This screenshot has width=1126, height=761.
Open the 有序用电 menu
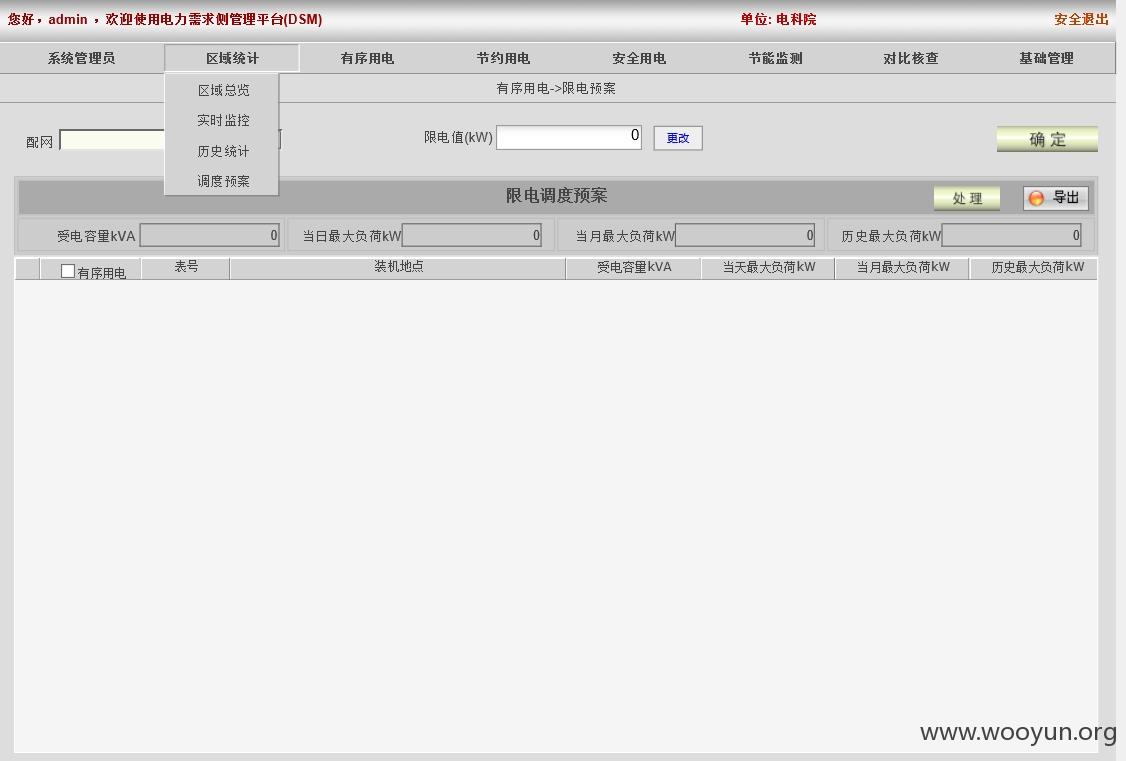367,58
